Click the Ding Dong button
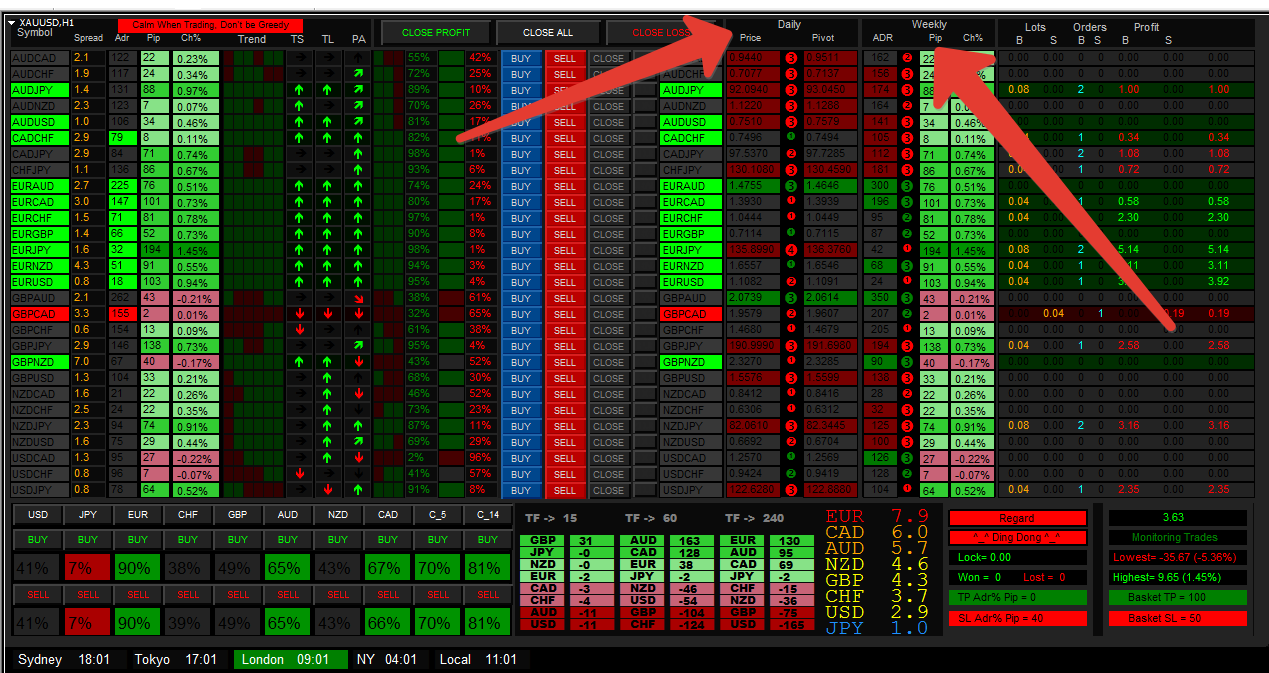Viewport: 1269px width, 673px height. pyautogui.click(x=1017, y=538)
